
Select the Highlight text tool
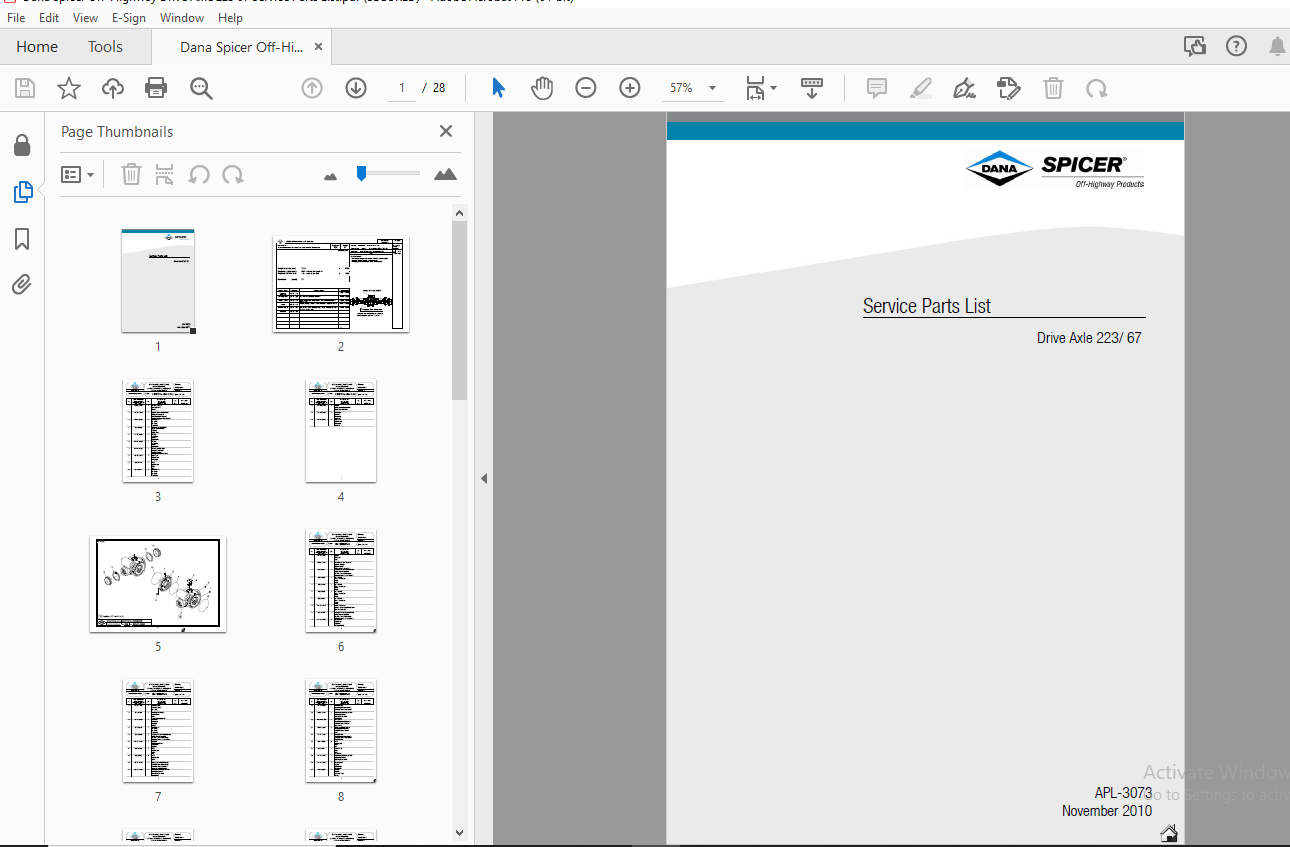(x=921, y=88)
